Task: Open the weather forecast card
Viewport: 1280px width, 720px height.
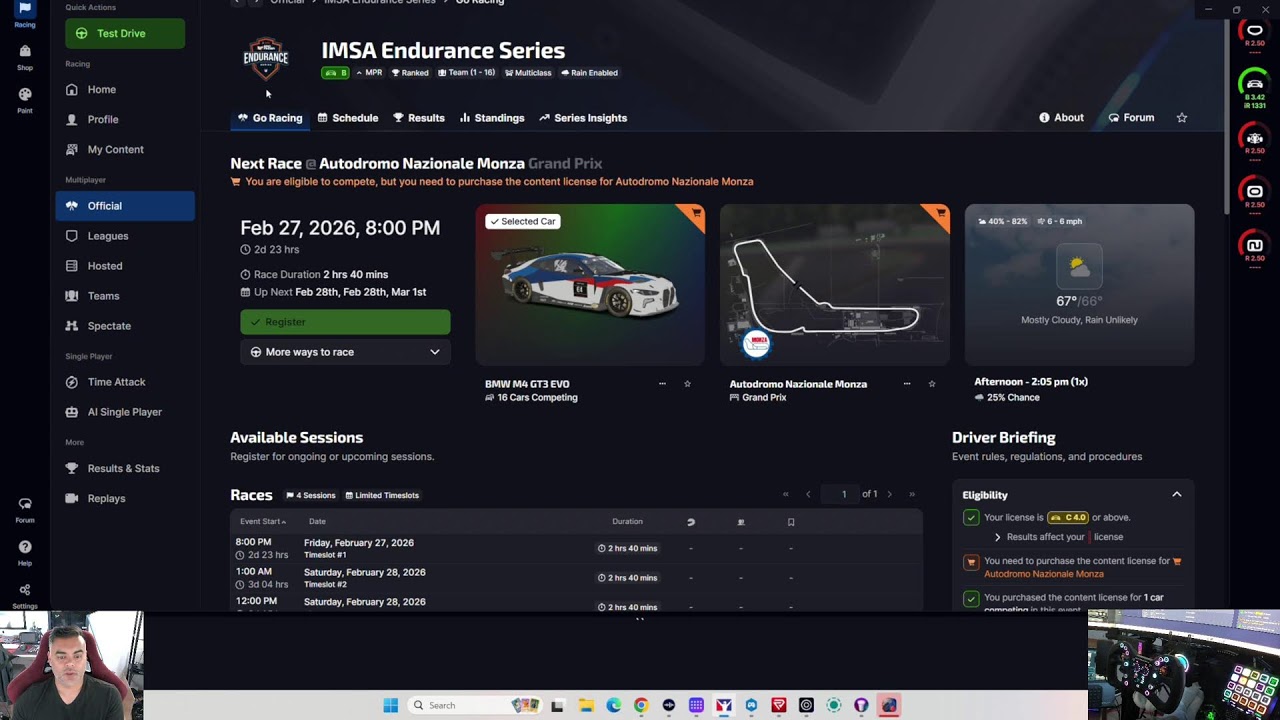Action: (1079, 285)
